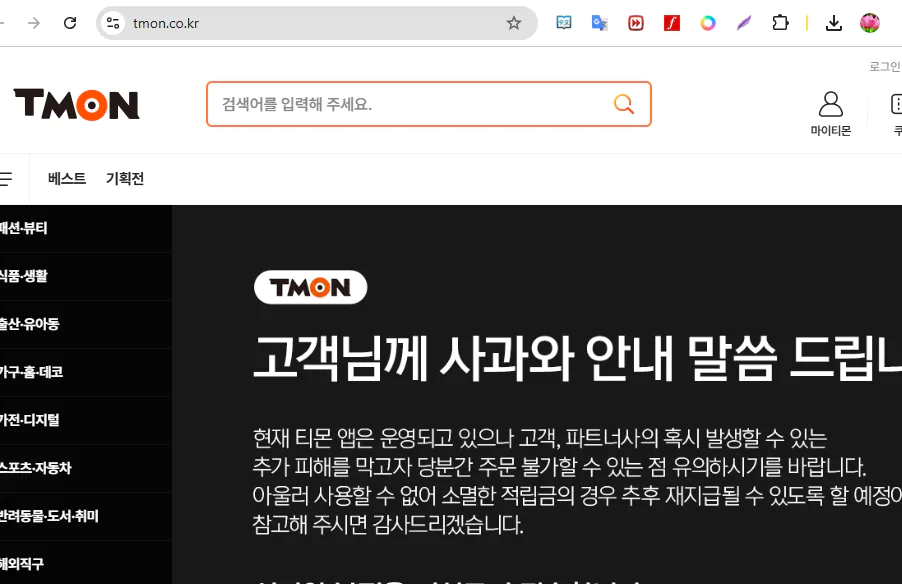The image size is (902, 584).
Task: Open the 스포츠·자동차 category
Action: 86,468
